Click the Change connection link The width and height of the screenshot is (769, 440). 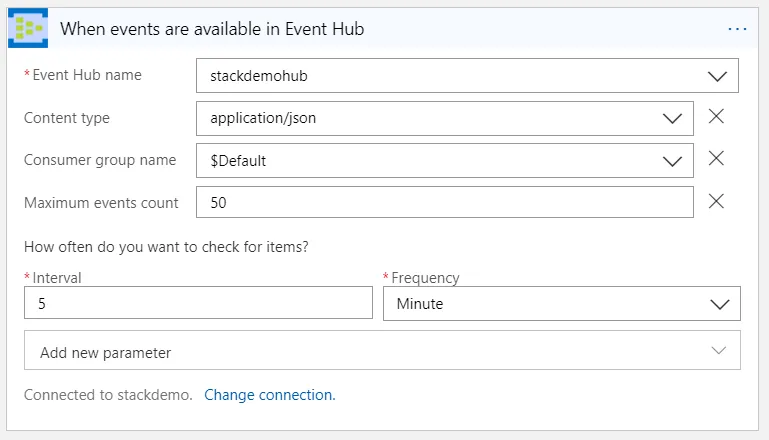click(x=269, y=395)
